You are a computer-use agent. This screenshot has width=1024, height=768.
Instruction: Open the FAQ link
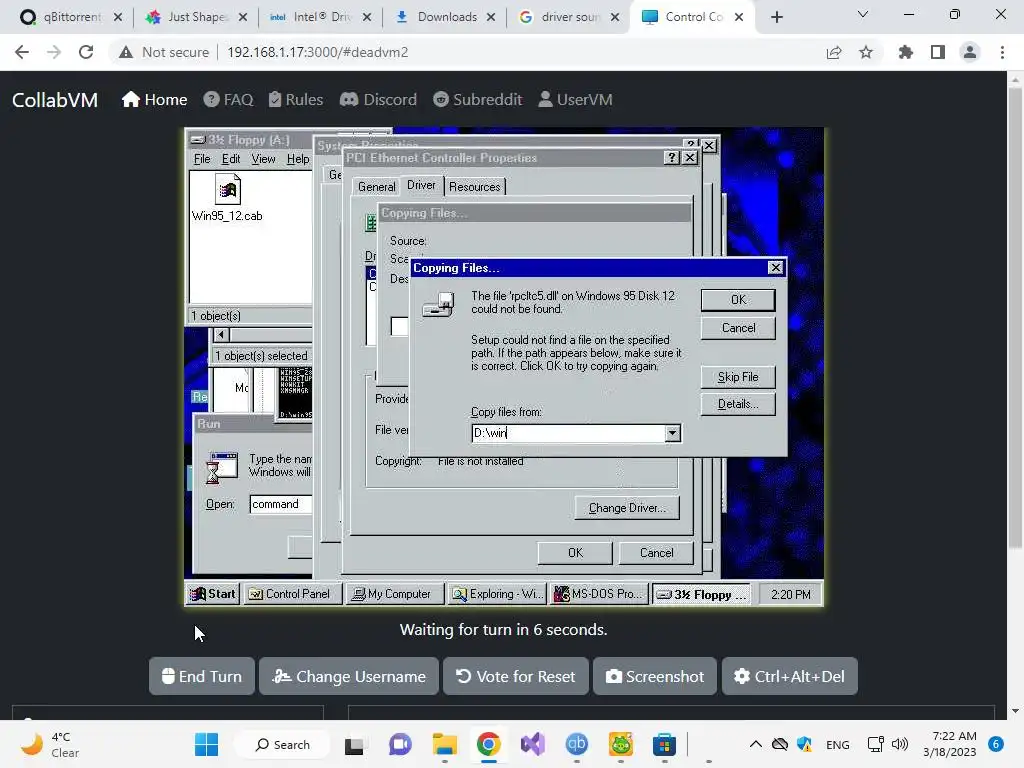[x=229, y=100]
